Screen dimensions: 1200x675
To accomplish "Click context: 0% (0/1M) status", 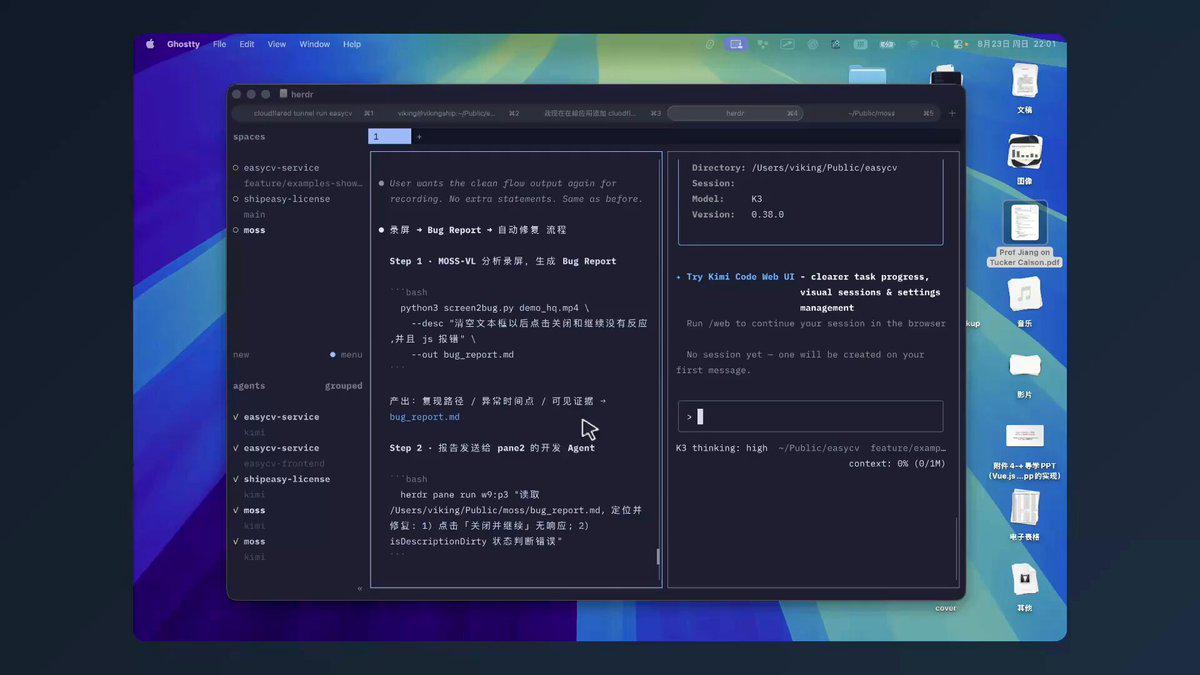I will [x=897, y=464].
